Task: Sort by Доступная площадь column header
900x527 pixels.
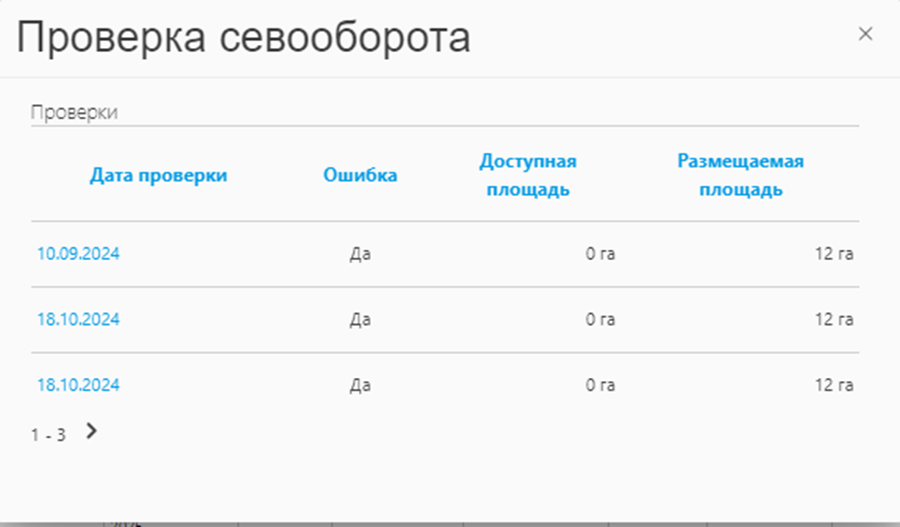Action: 528,175
